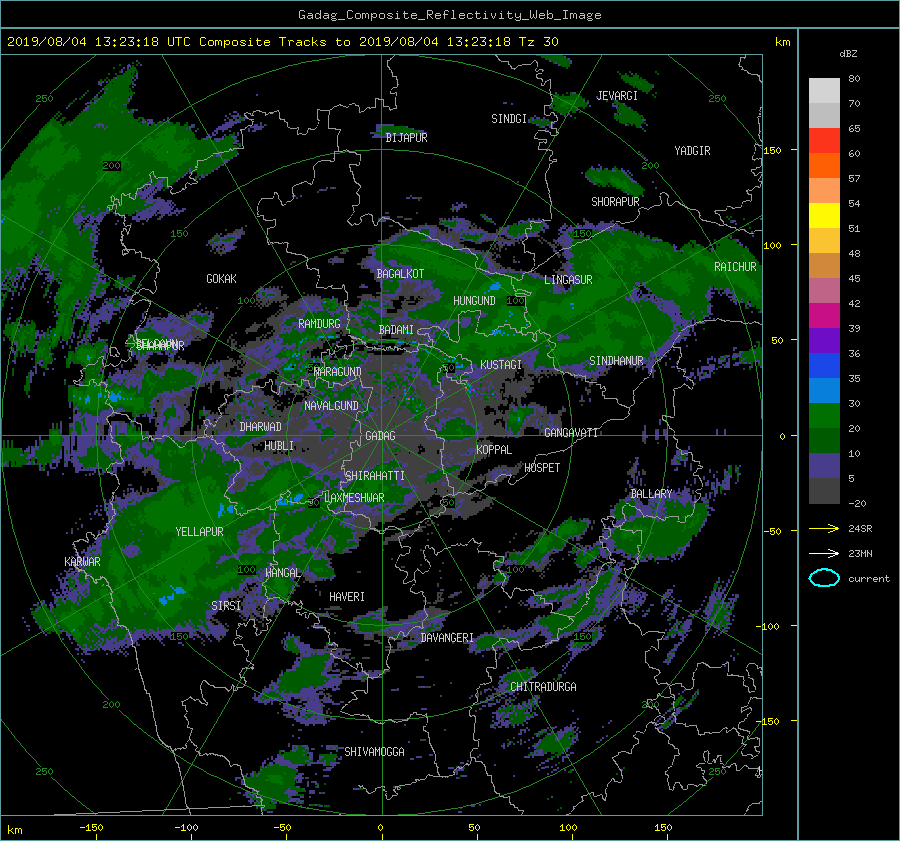Select the YELLAPUR label
900x841 pixels.
coord(199,532)
